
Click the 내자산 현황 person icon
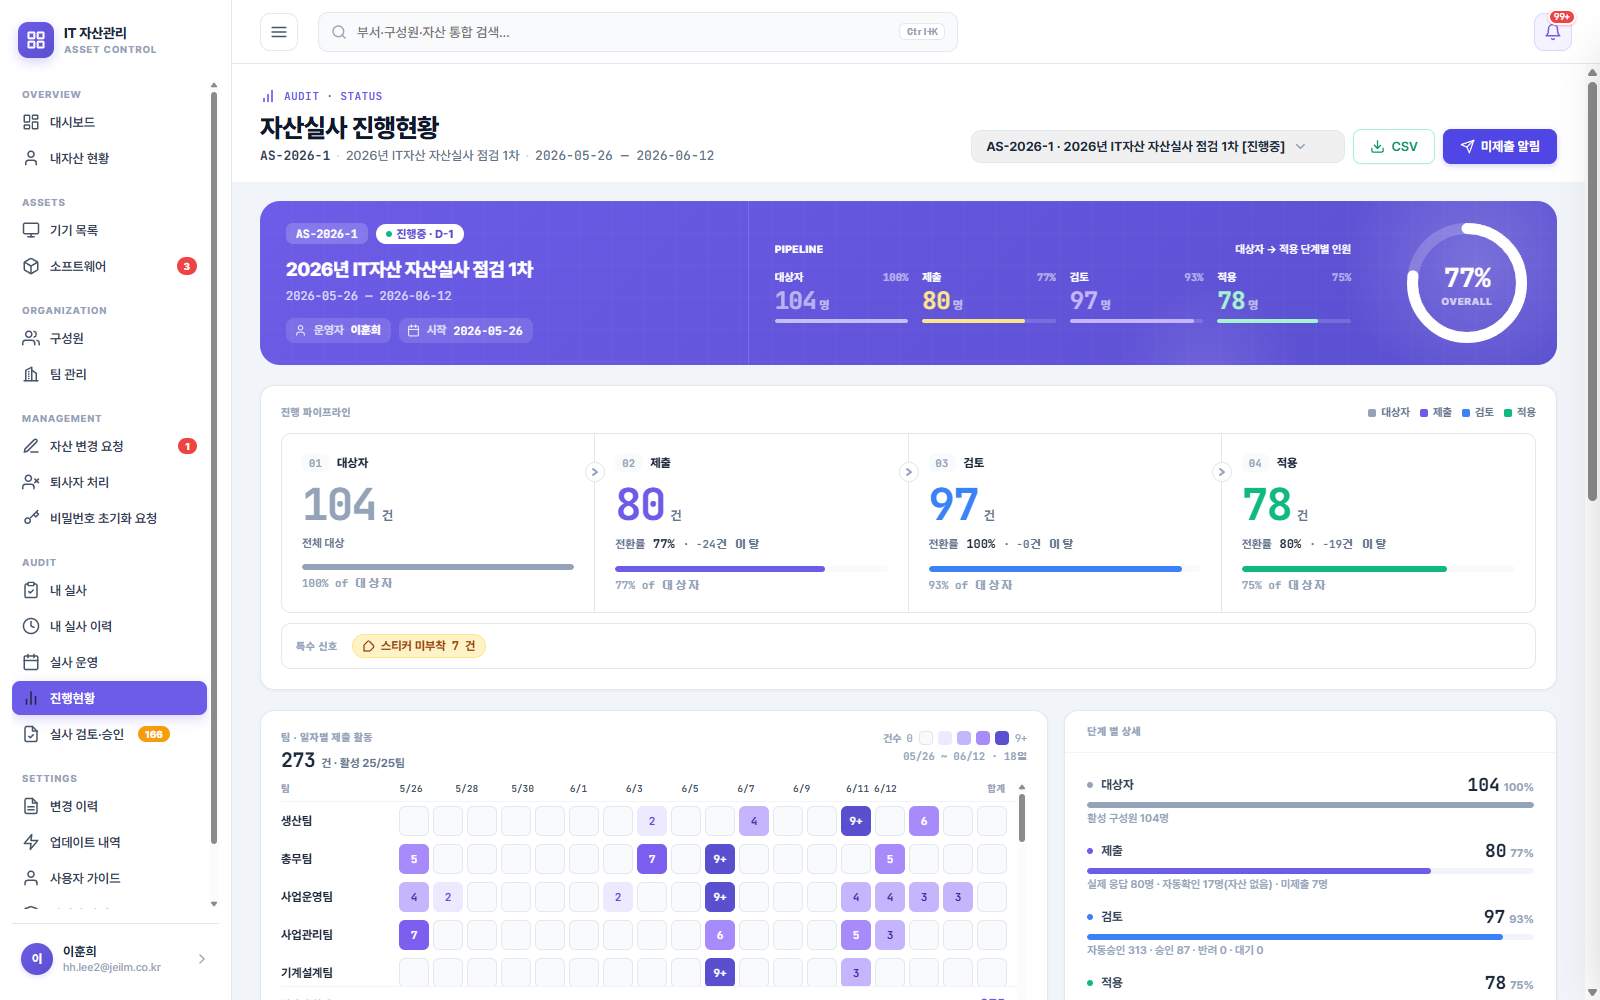(x=31, y=158)
